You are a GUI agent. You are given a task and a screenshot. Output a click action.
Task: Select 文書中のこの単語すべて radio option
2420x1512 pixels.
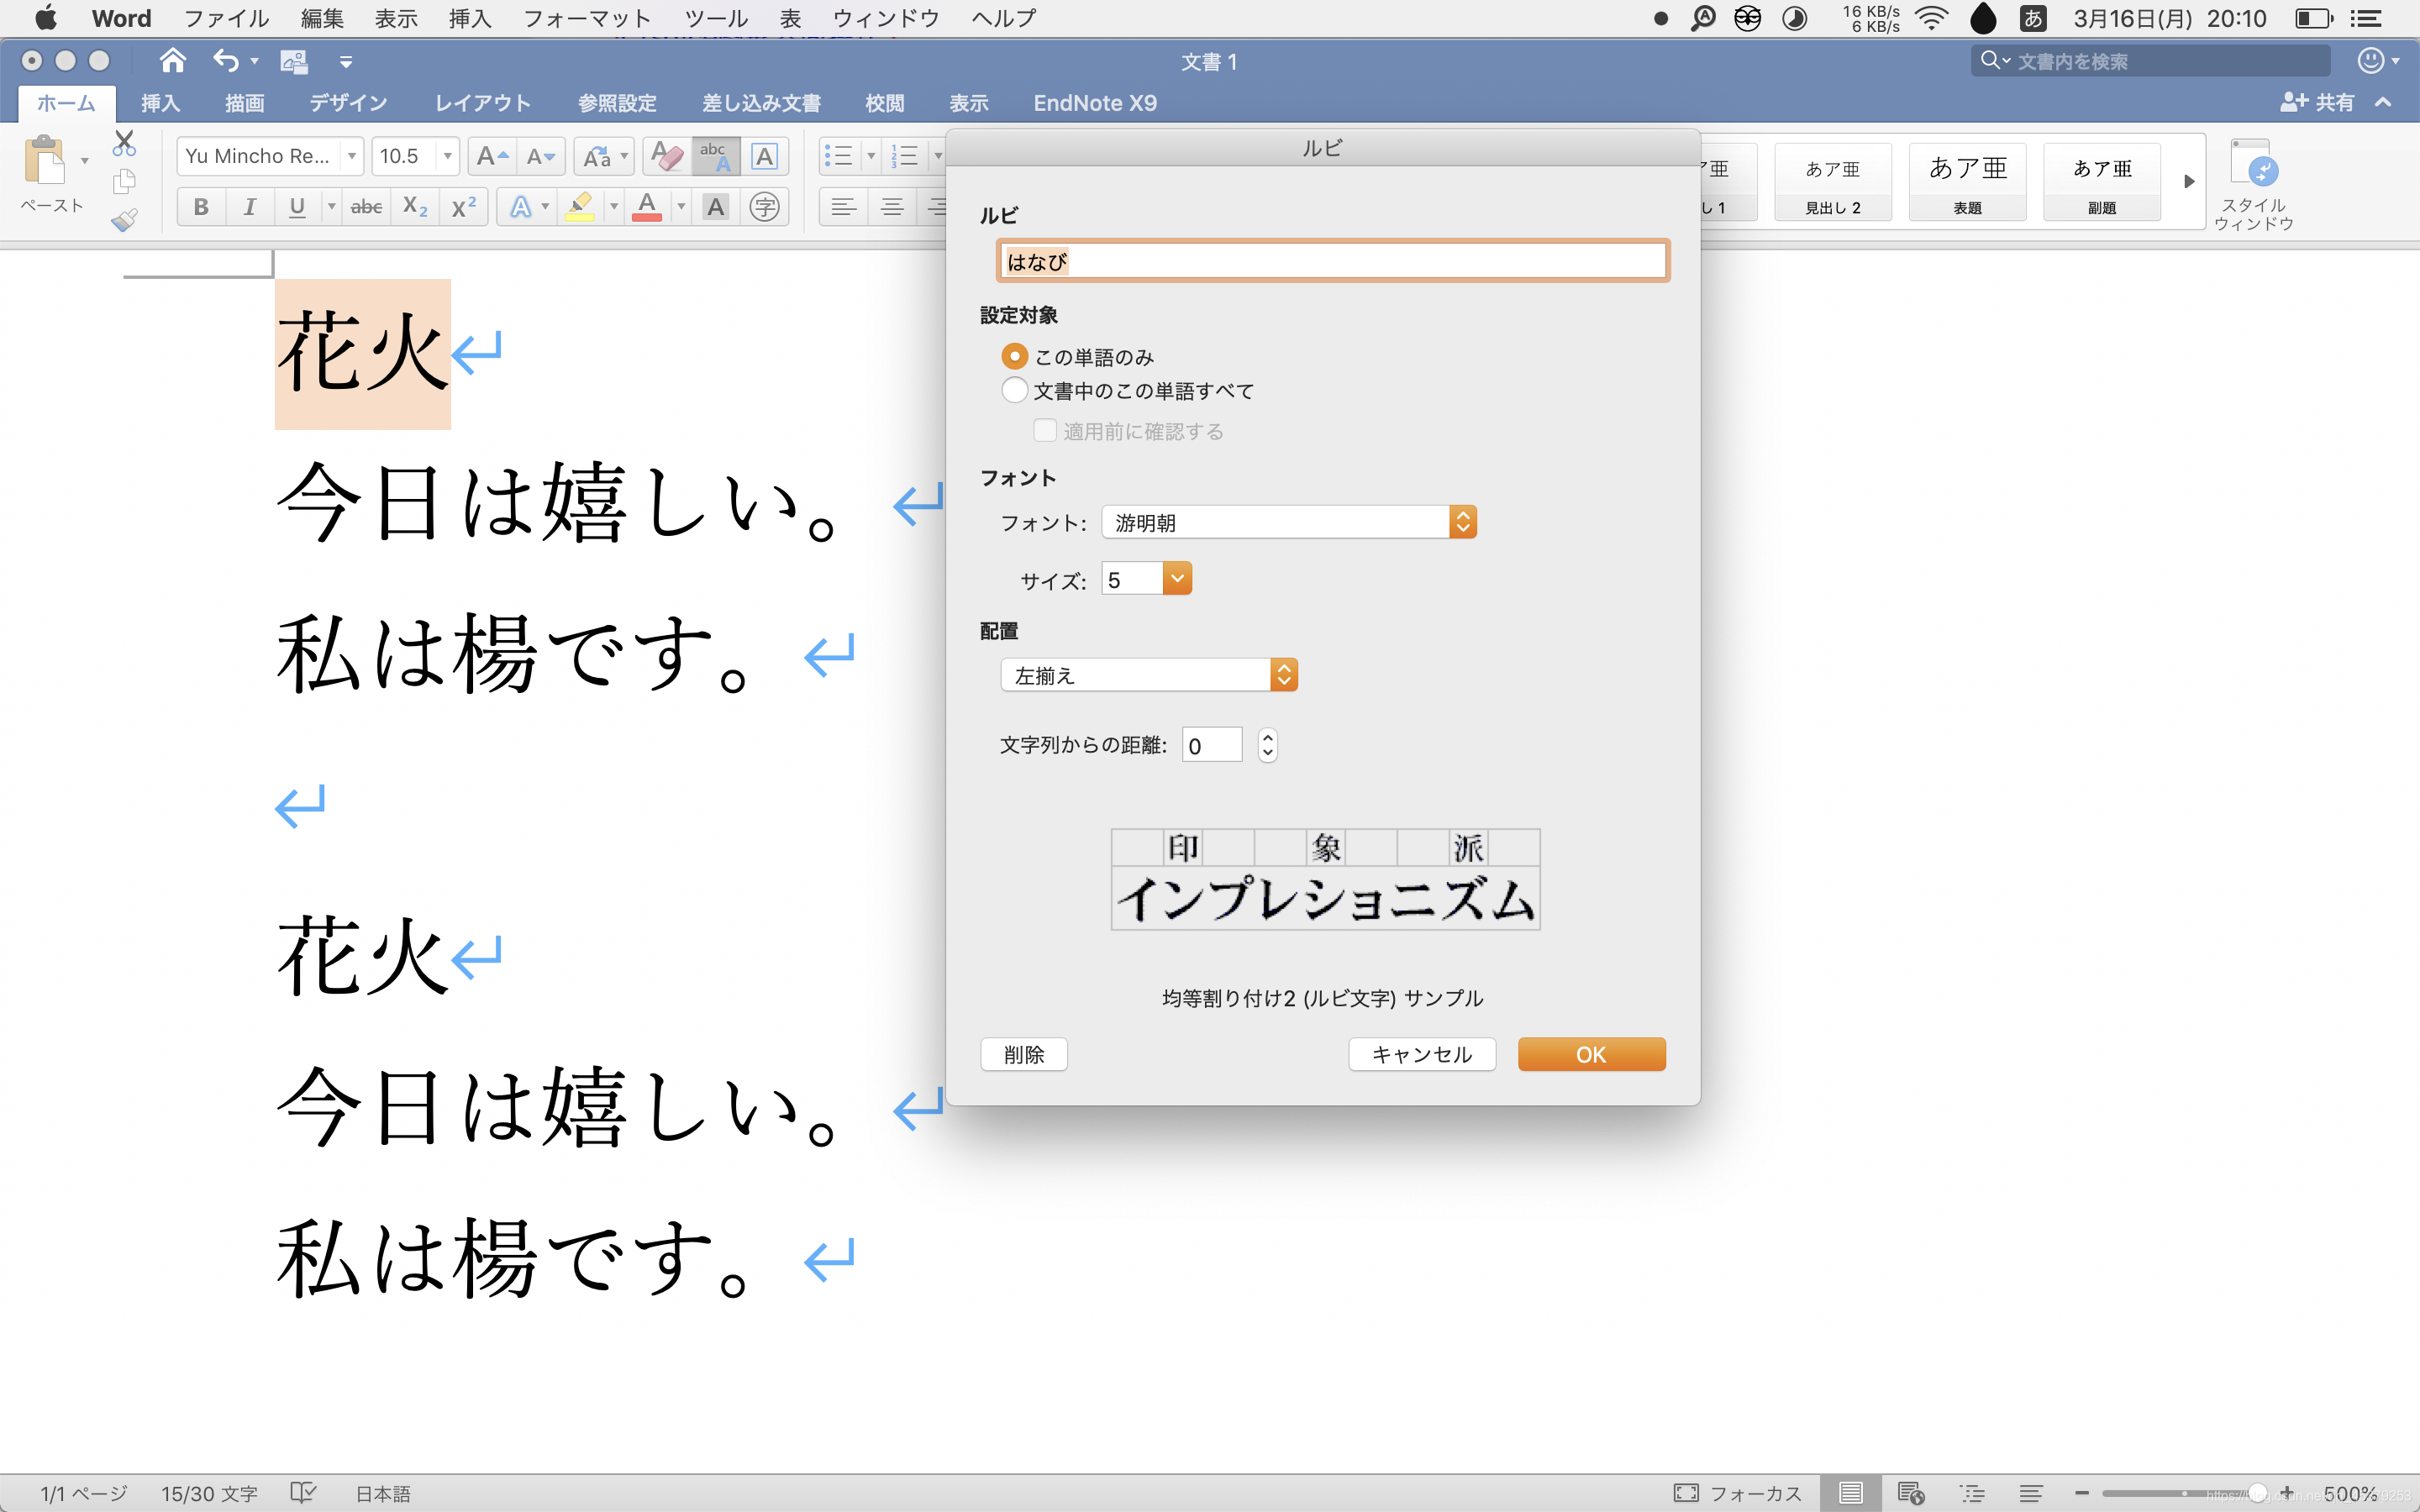(1014, 390)
